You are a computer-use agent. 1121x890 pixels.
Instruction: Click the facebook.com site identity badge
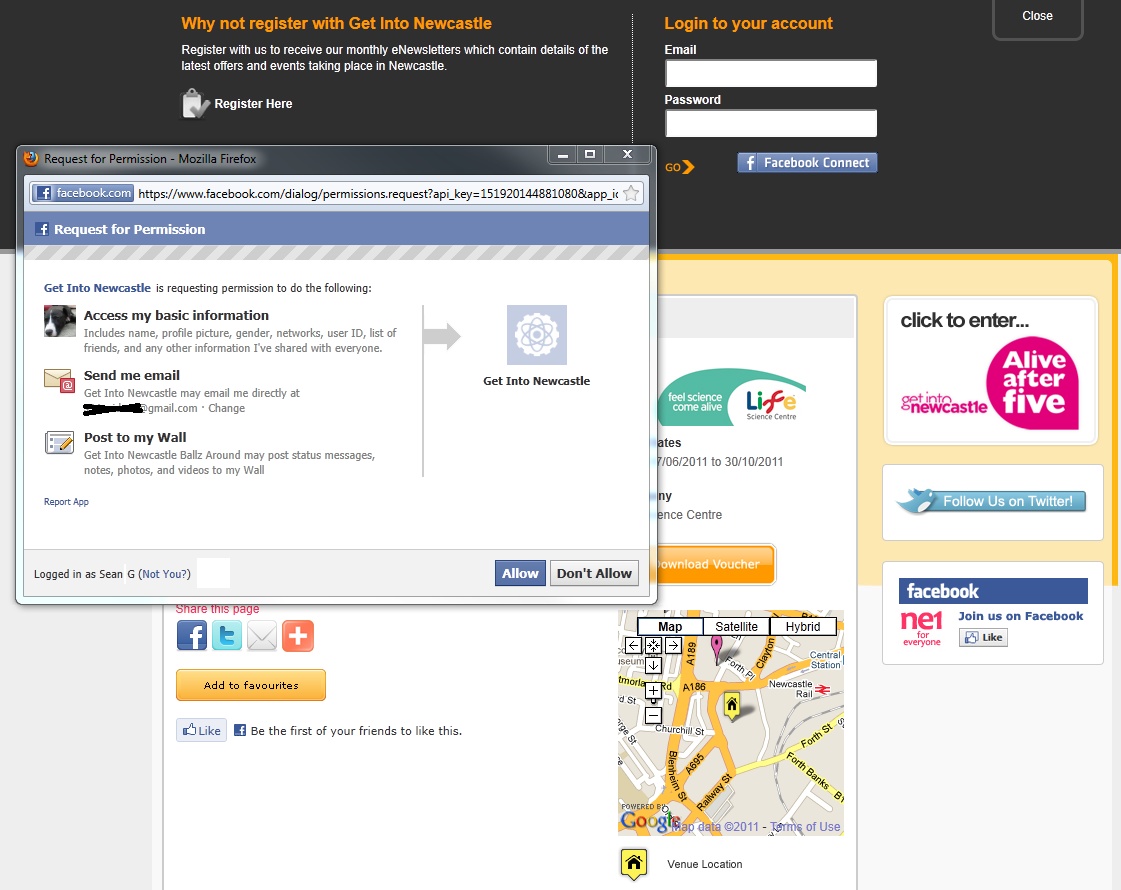84,193
